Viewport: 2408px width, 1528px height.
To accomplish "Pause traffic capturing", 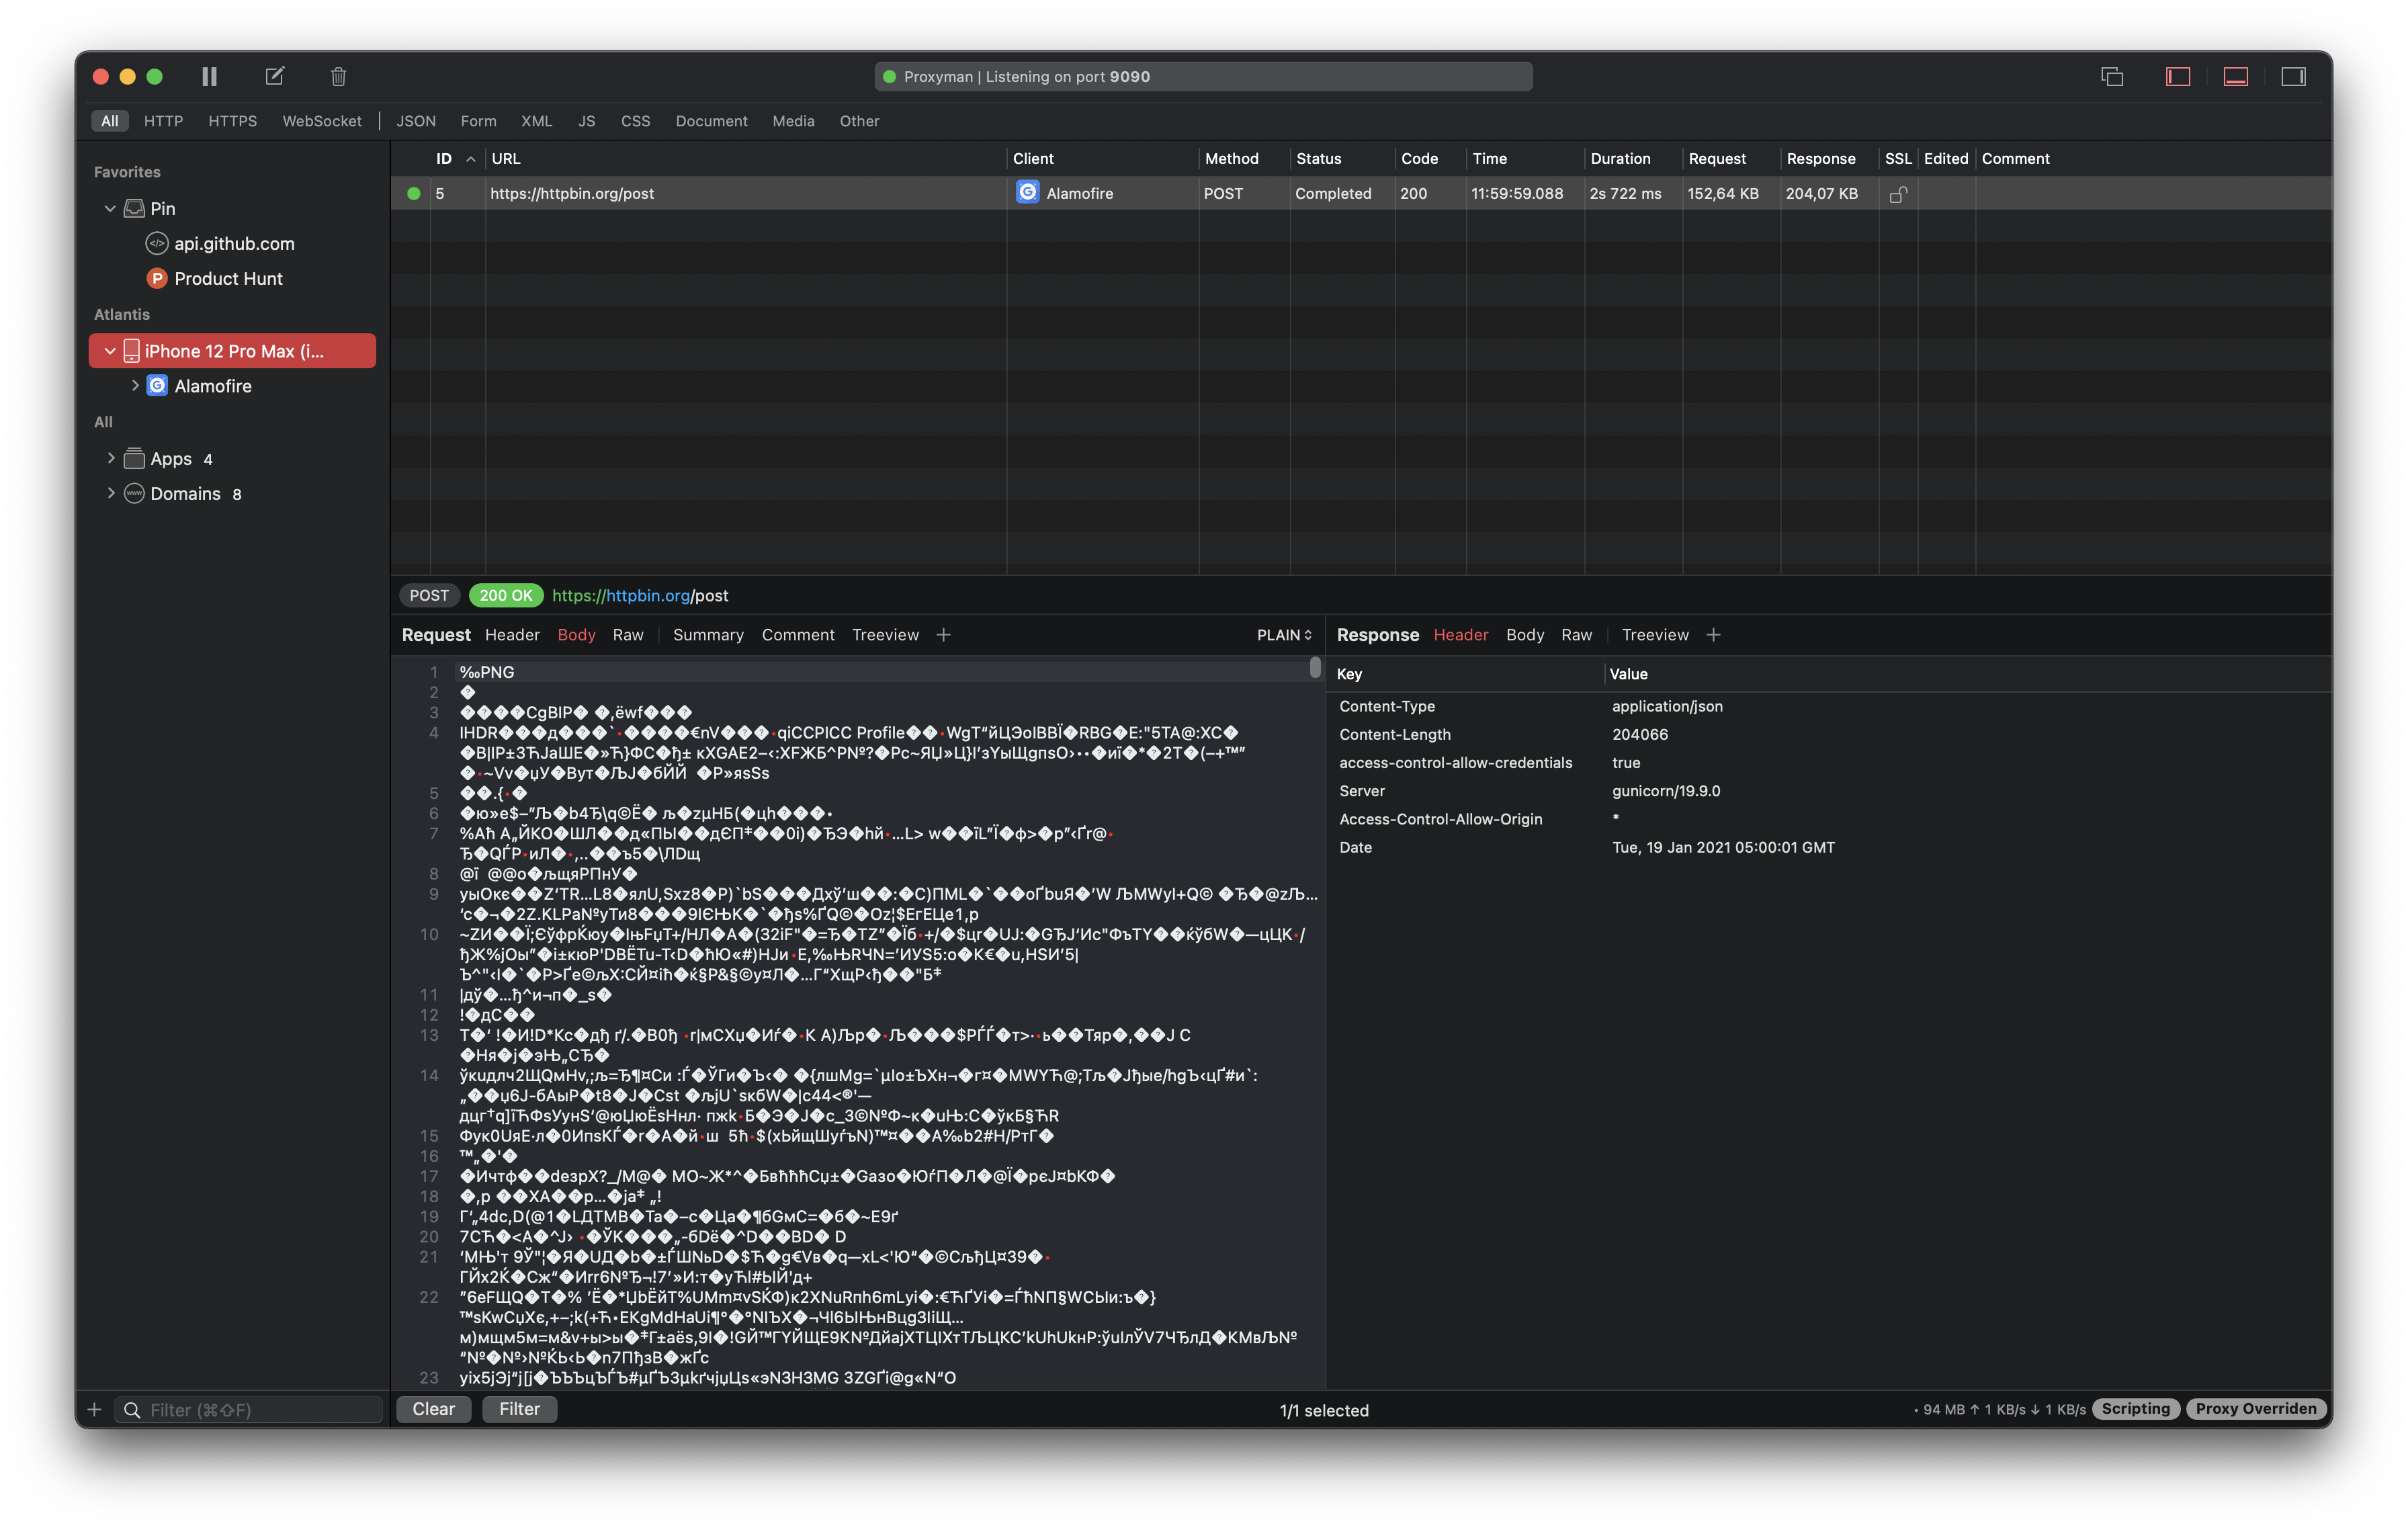I will pyautogui.click(x=209, y=76).
